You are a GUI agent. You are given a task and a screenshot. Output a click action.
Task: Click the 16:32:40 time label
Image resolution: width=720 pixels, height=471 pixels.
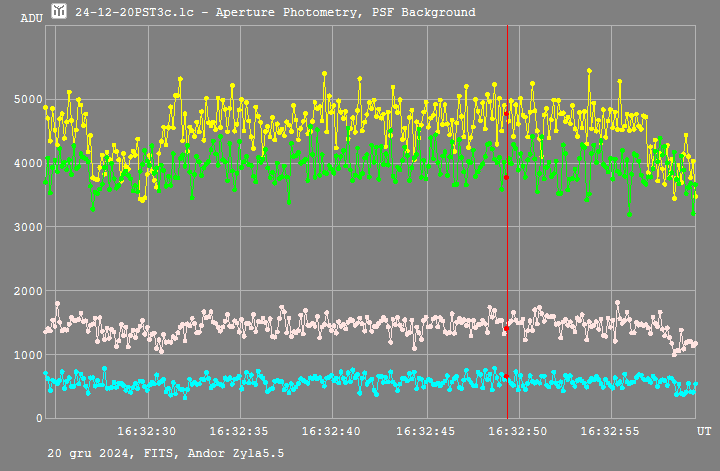pyautogui.click(x=331, y=432)
